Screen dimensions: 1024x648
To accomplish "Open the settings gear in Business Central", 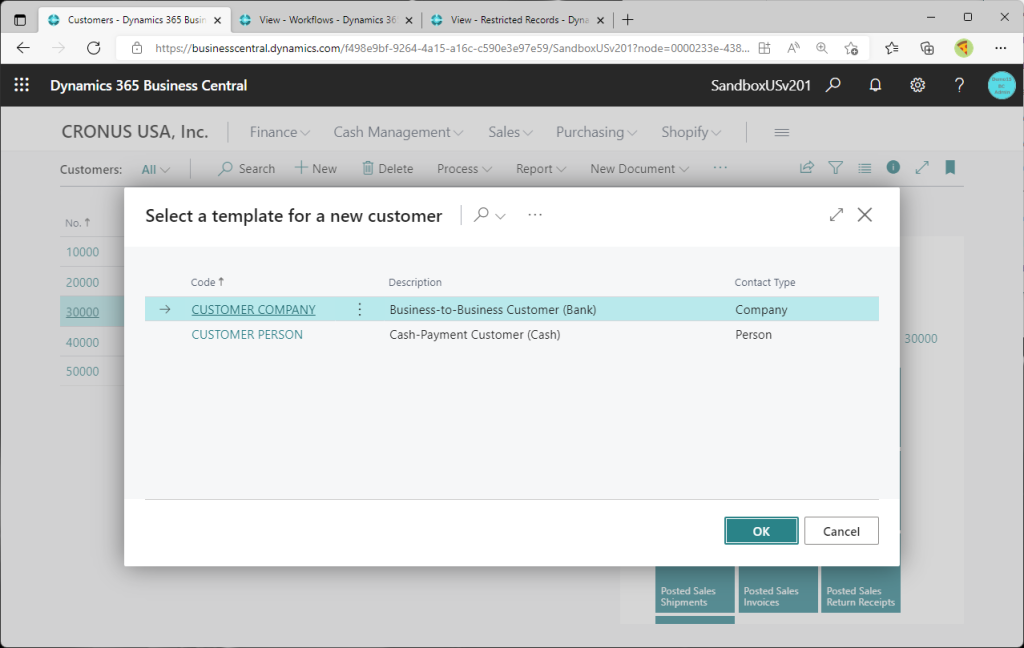I will (918, 85).
